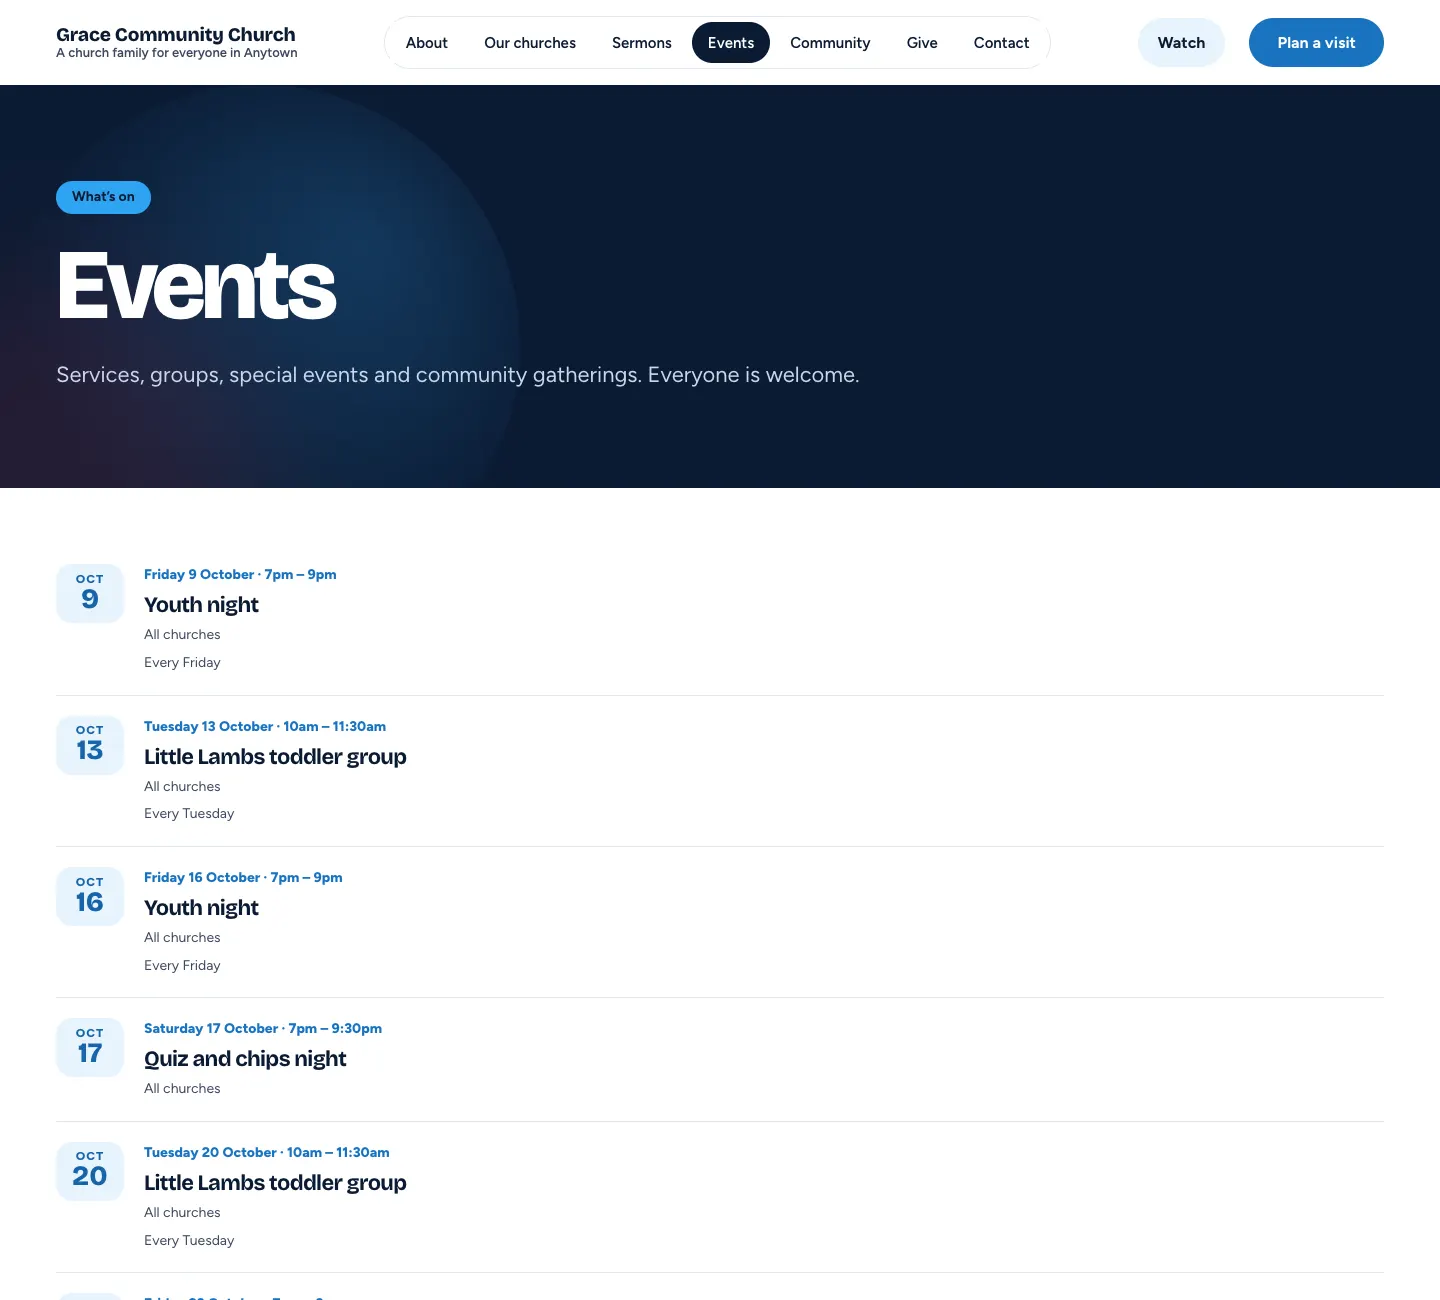Image resolution: width=1440 pixels, height=1300 pixels.
Task: Click 'Every Tuesday' under 20 October event
Action: coord(189,1241)
